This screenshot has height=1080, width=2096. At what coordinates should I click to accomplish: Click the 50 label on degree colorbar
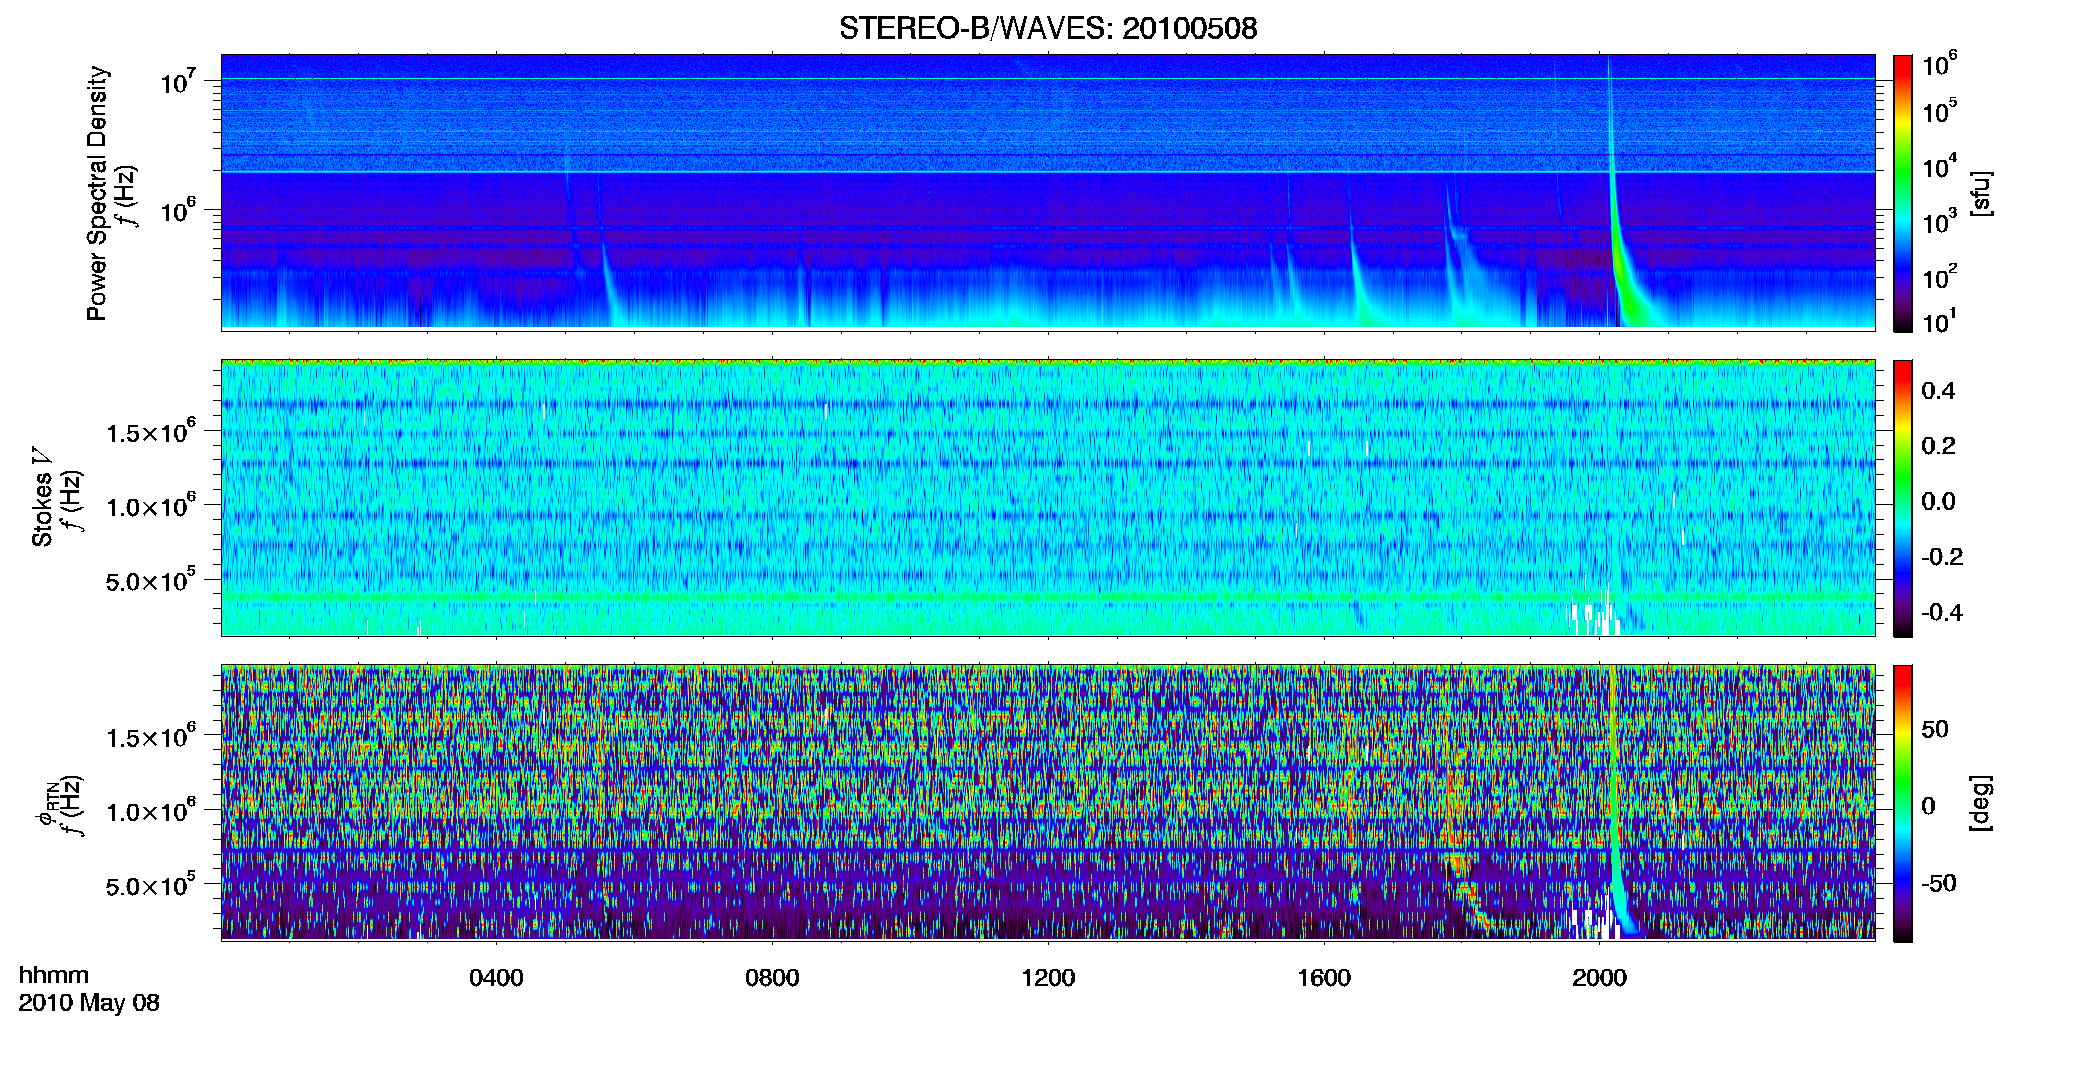coord(1935,729)
